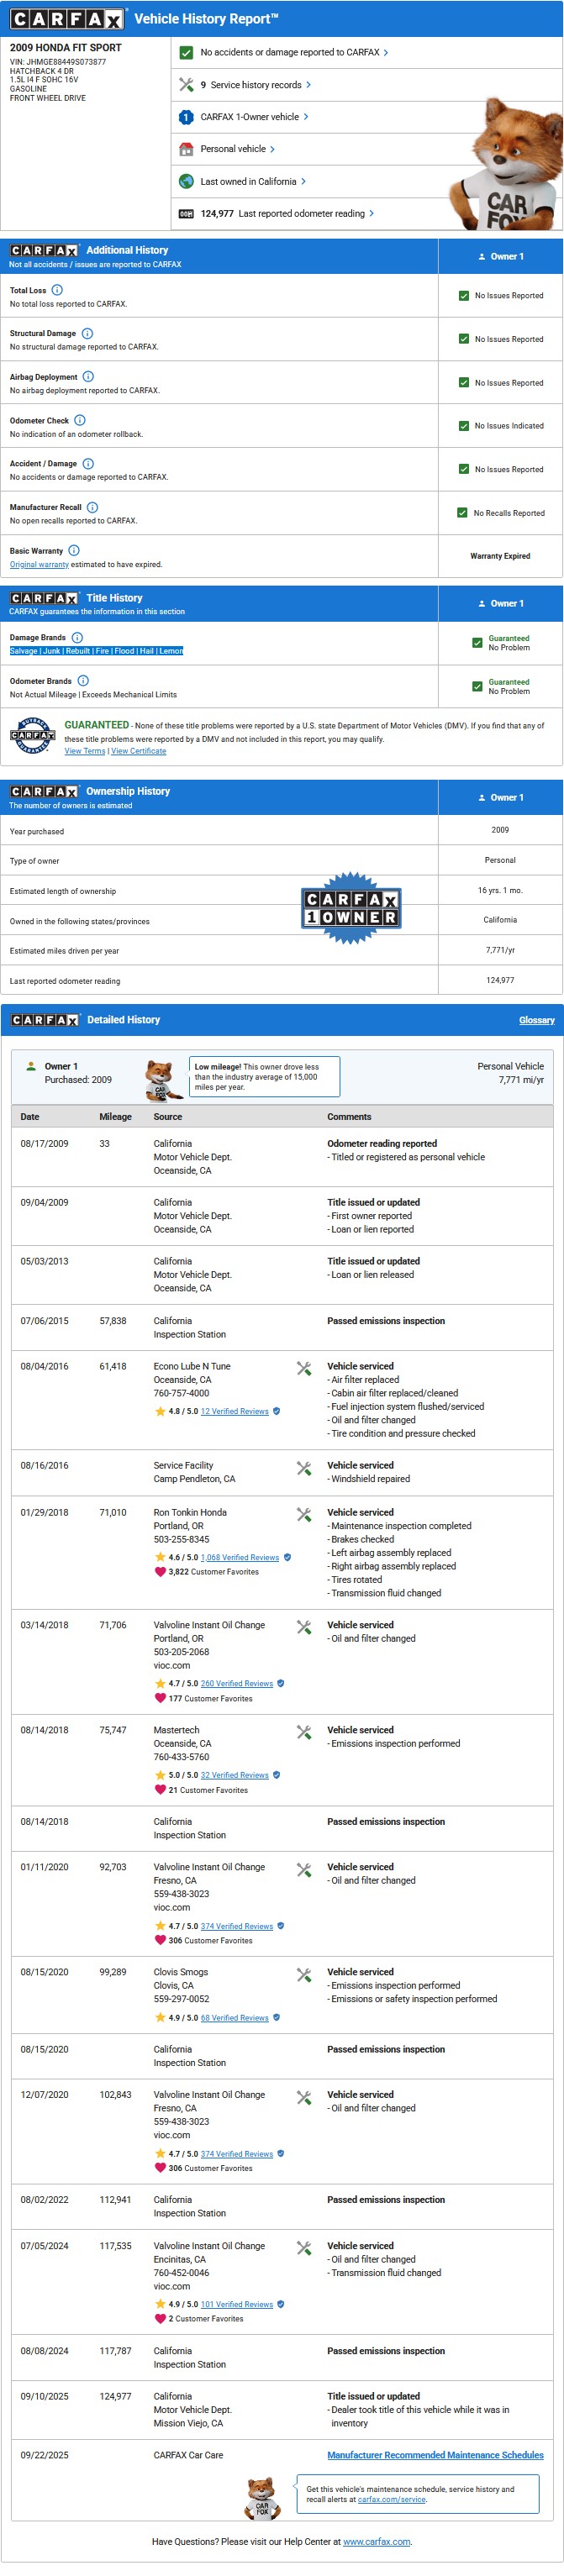Click the CARFAX 1 Owner badge
Image resolution: width=564 pixels, height=2576 pixels.
coord(351,909)
